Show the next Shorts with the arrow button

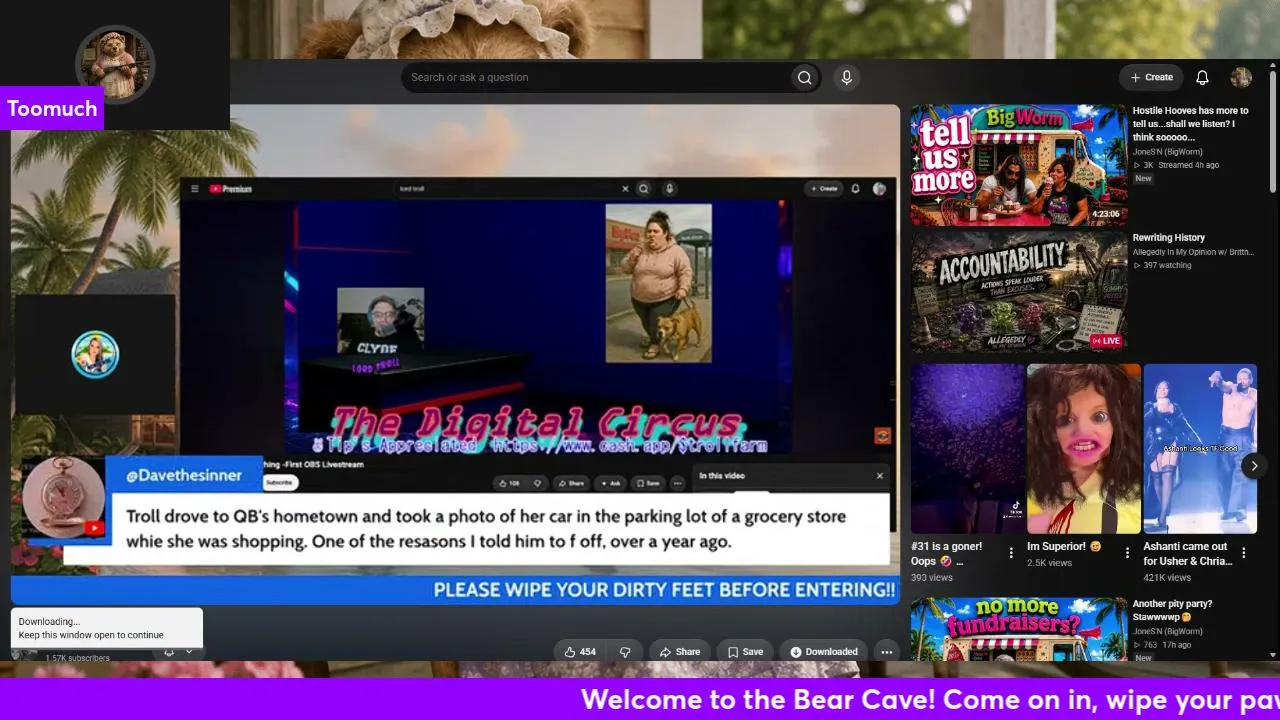pyautogui.click(x=1254, y=466)
